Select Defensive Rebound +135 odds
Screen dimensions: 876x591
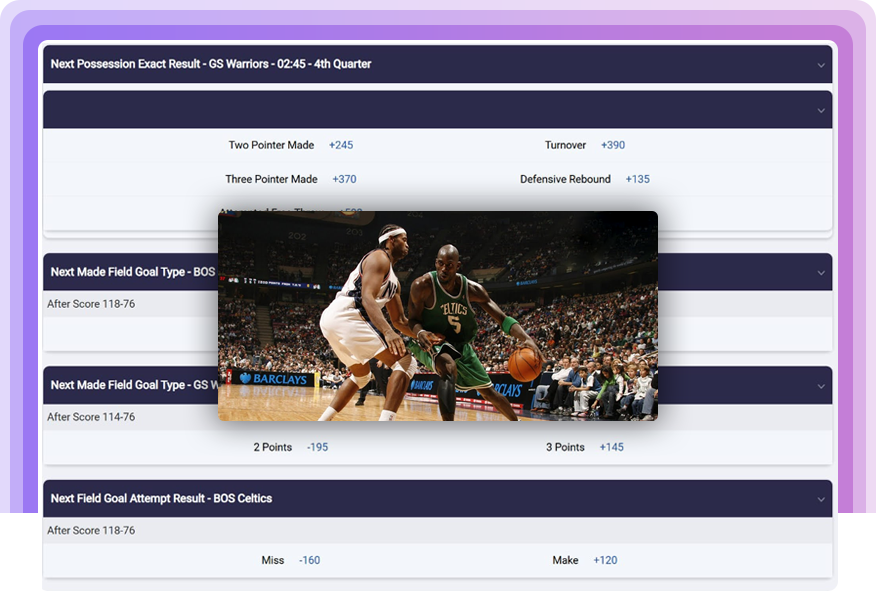(637, 179)
